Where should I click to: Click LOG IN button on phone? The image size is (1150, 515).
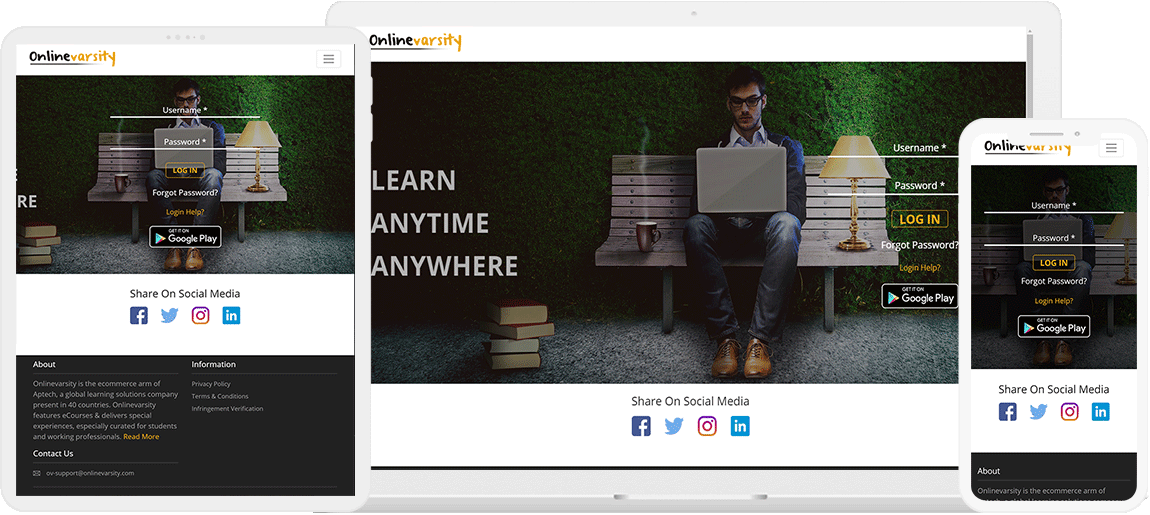(1054, 263)
